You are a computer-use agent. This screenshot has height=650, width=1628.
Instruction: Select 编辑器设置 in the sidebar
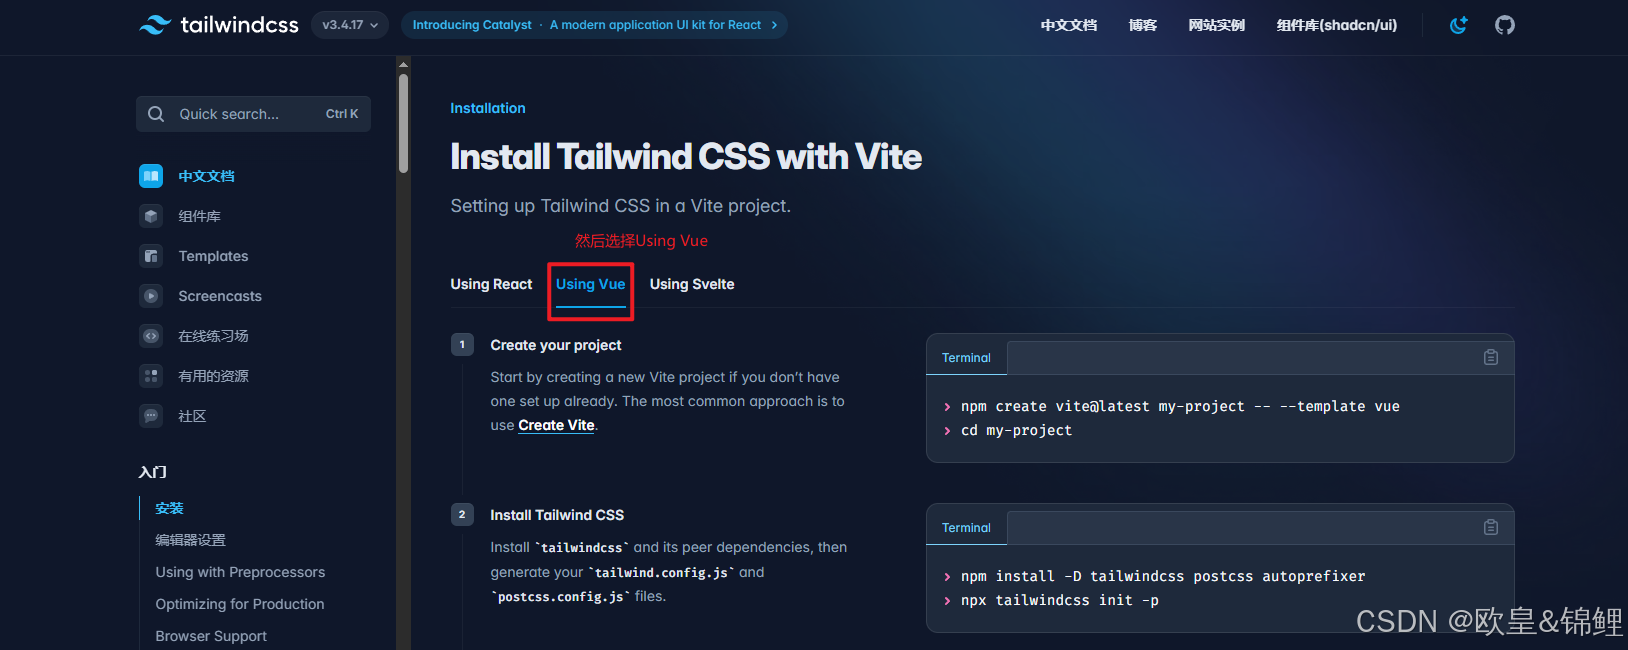[190, 540]
